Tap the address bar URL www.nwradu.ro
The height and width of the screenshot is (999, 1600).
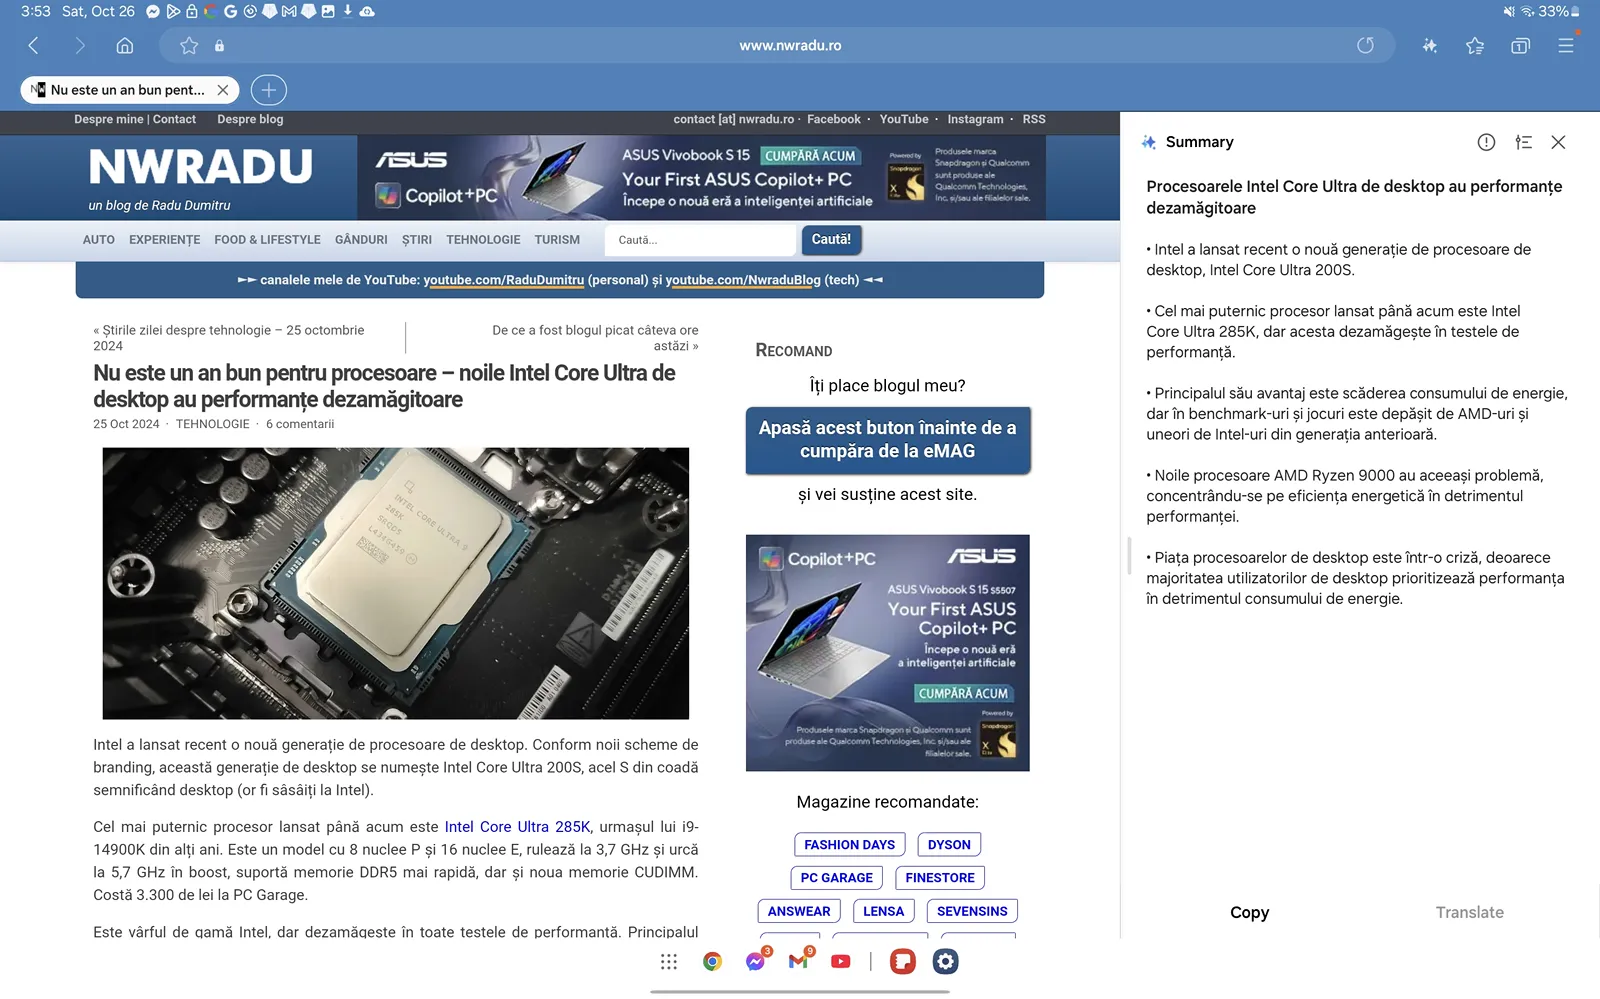click(x=790, y=45)
